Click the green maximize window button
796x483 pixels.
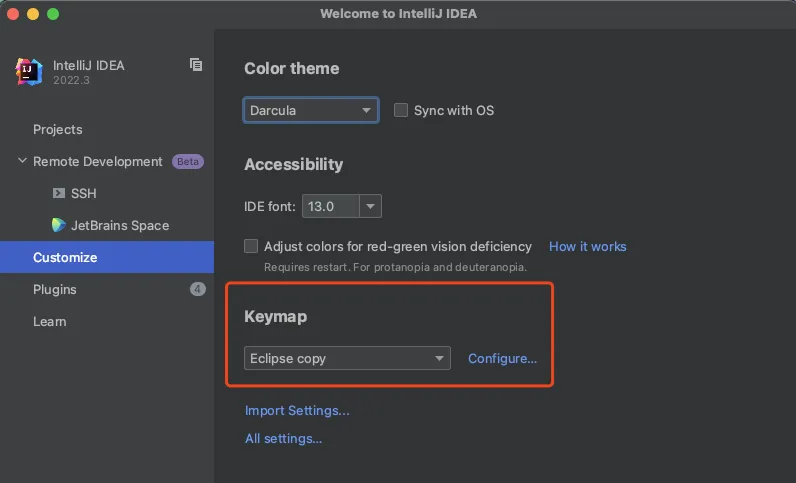click(53, 14)
